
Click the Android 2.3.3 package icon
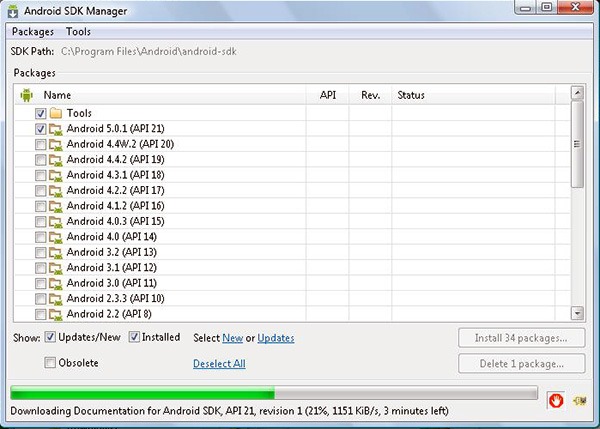coord(56,299)
